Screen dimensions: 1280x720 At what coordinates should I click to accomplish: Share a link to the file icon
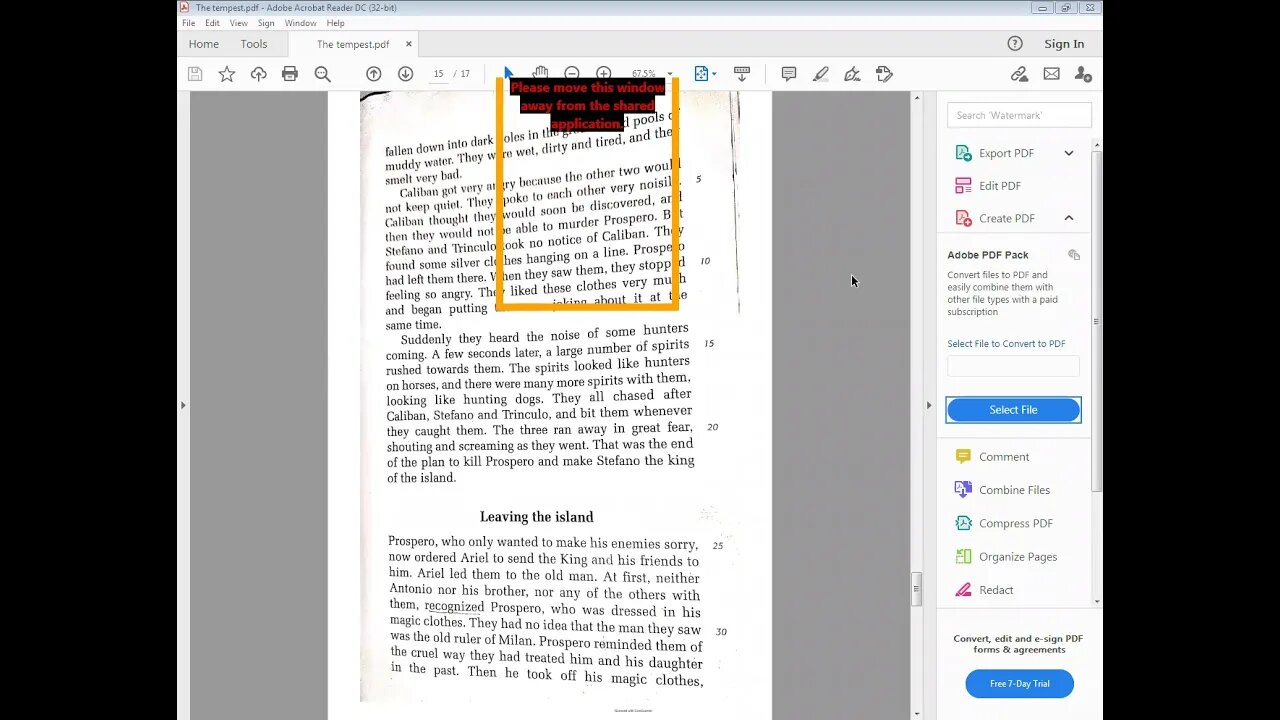[1019, 74]
